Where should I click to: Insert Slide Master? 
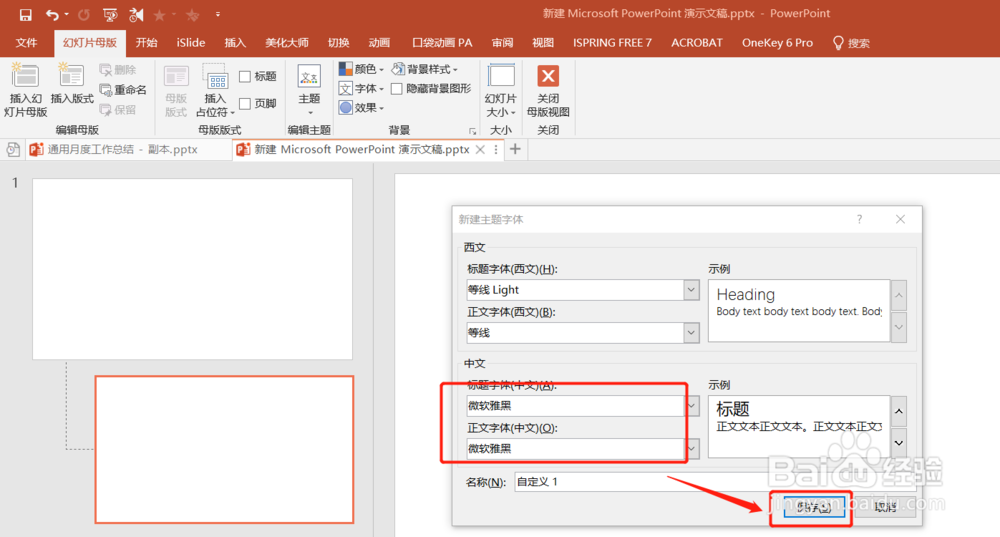[26, 90]
